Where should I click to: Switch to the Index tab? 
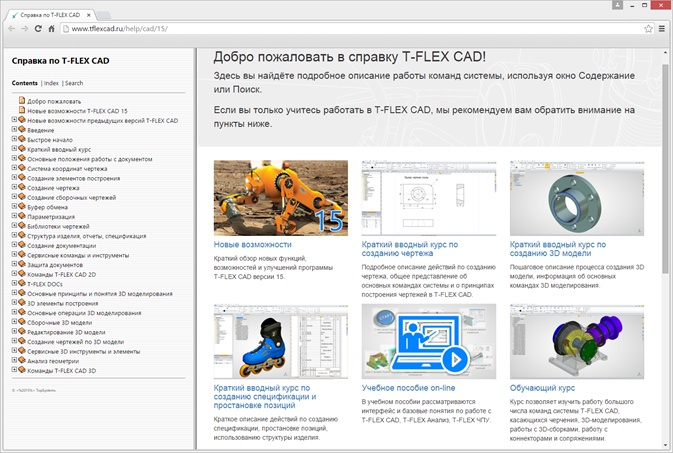(x=51, y=83)
